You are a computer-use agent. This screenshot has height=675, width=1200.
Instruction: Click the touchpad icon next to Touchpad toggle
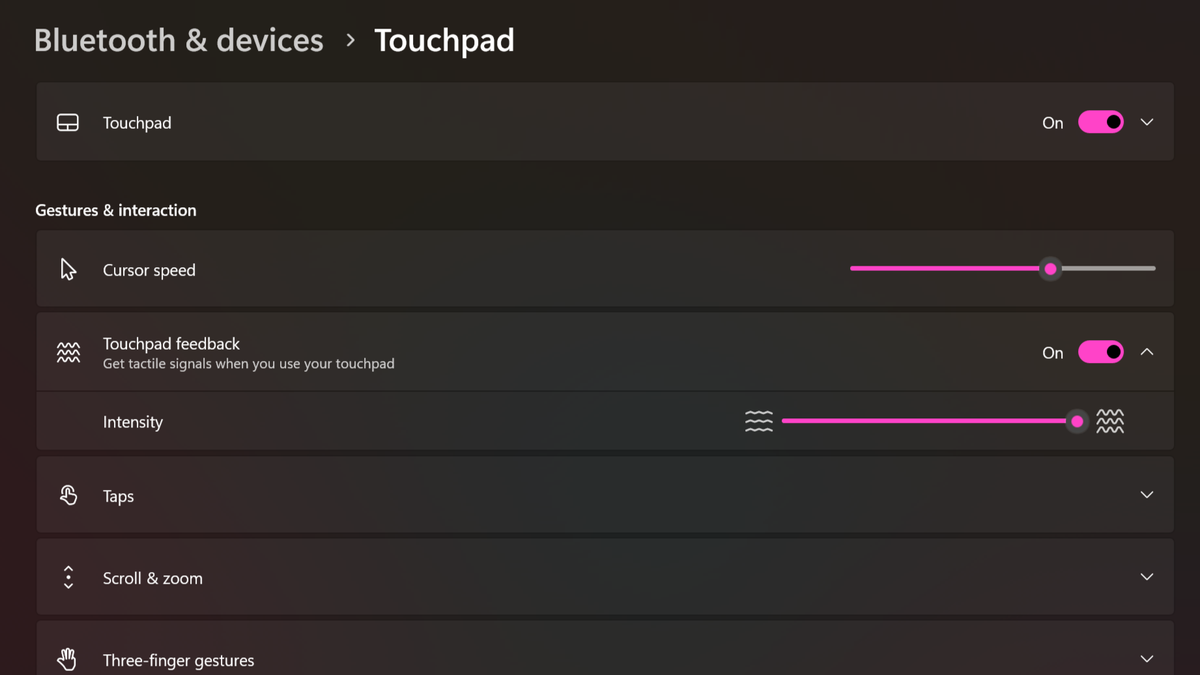tap(67, 122)
